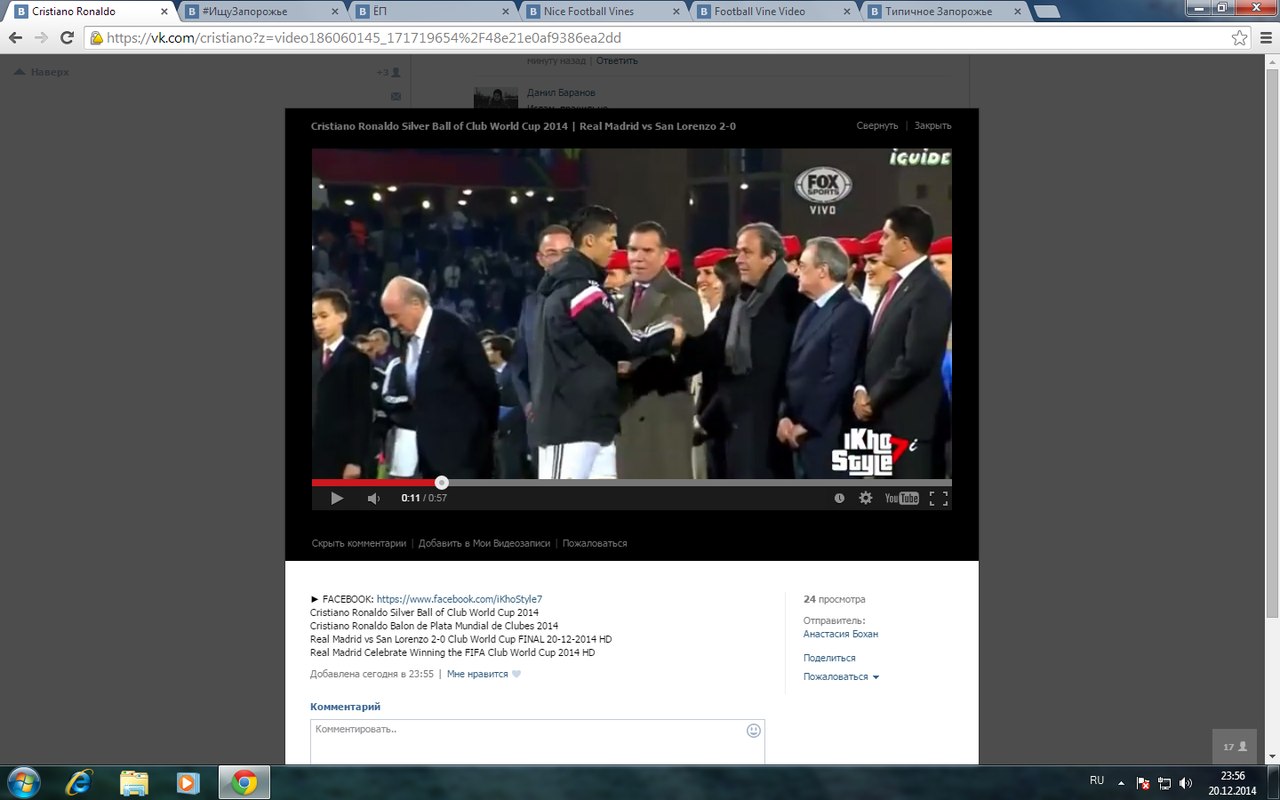This screenshot has height=800, width=1280.
Task: Click the Добавлена сегодня в 23:55 timestamp
Action: coord(372,674)
